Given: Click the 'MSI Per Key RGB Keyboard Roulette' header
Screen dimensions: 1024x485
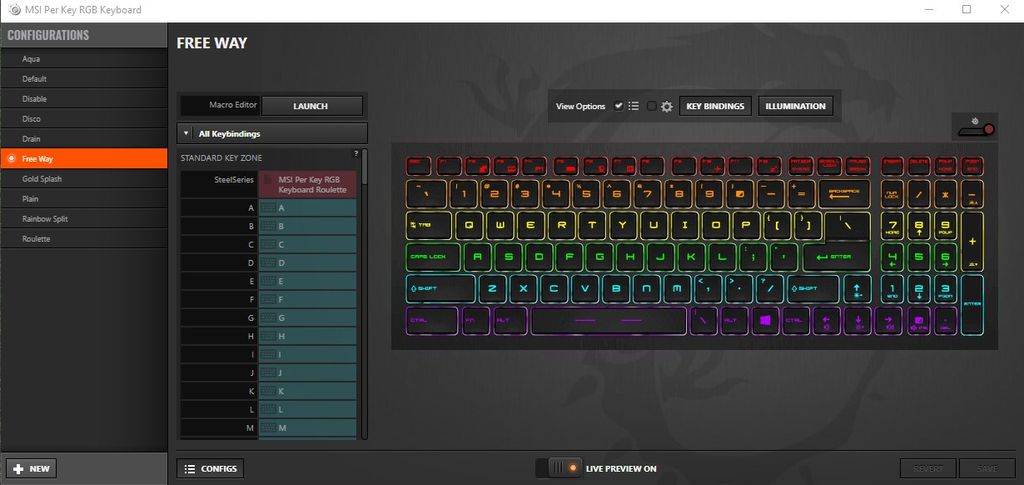Looking at the screenshot, I should tap(308, 185).
